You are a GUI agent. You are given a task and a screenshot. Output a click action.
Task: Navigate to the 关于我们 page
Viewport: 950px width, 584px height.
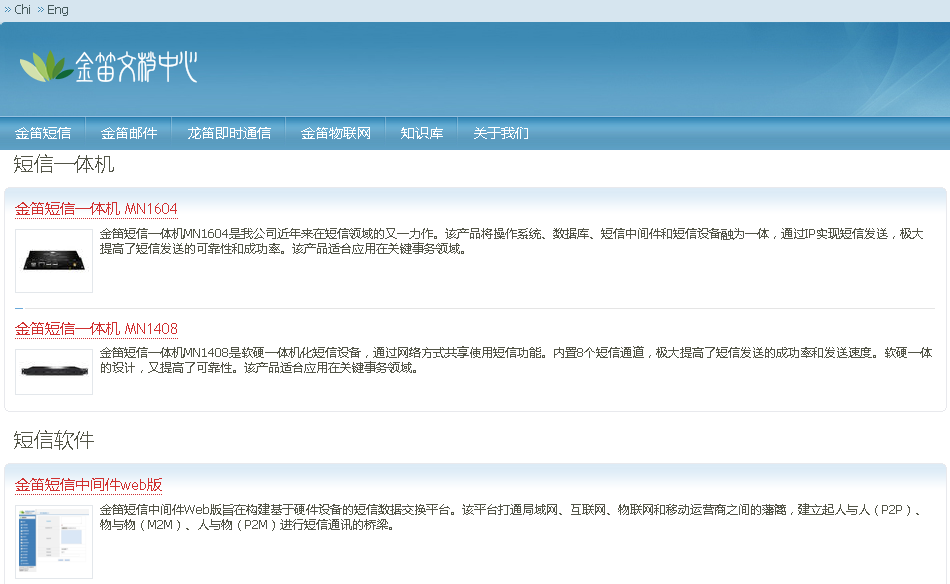pyautogui.click(x=501, y=133)
